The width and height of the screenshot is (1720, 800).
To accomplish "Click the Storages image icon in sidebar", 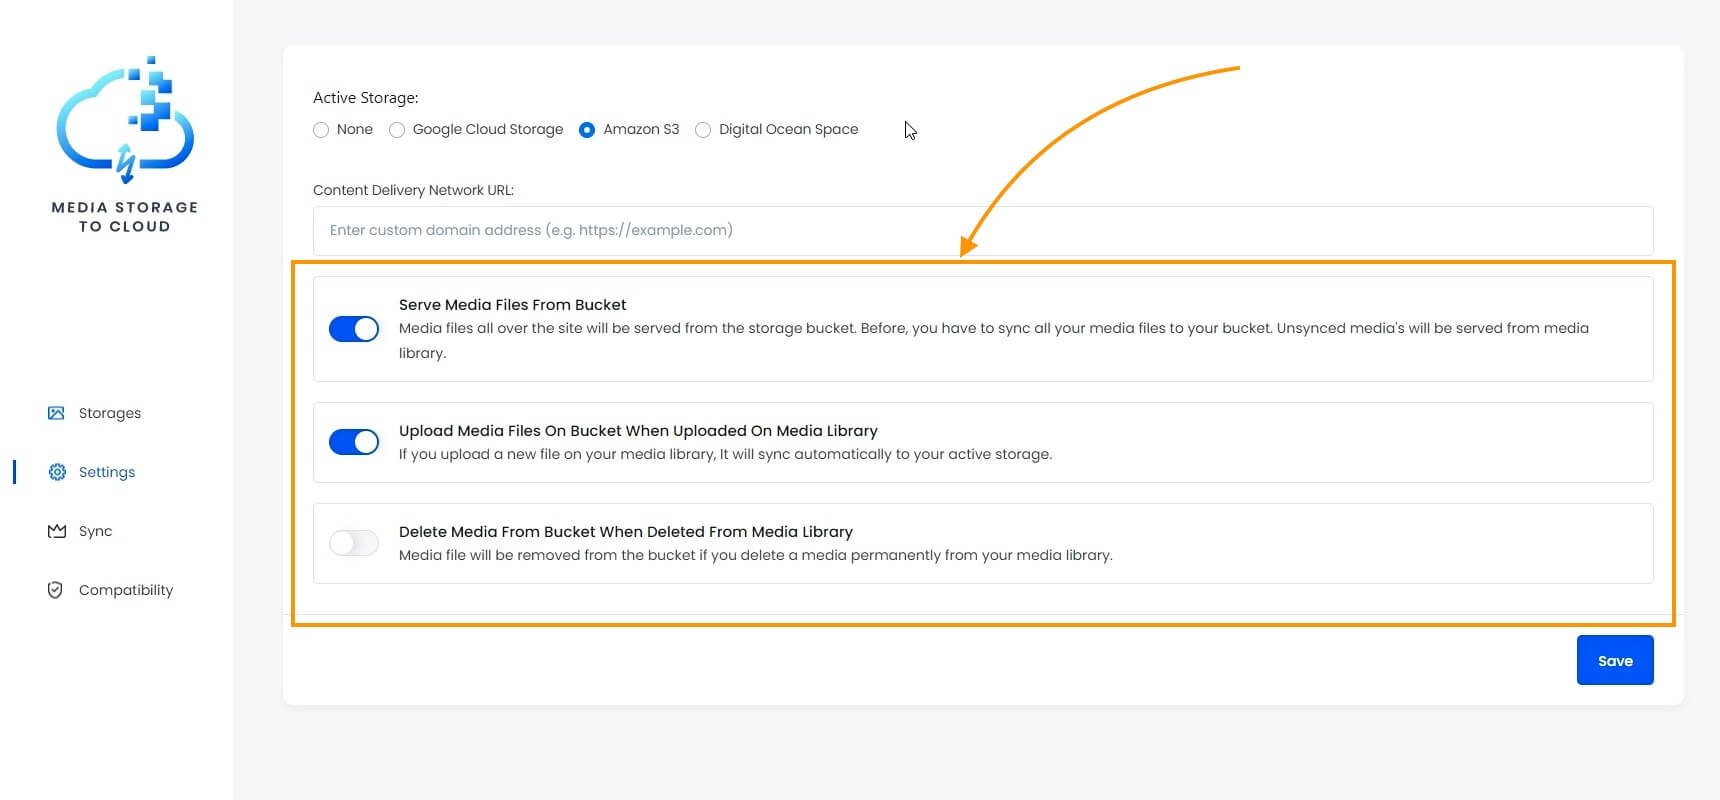I will click(x=56, y=413).
